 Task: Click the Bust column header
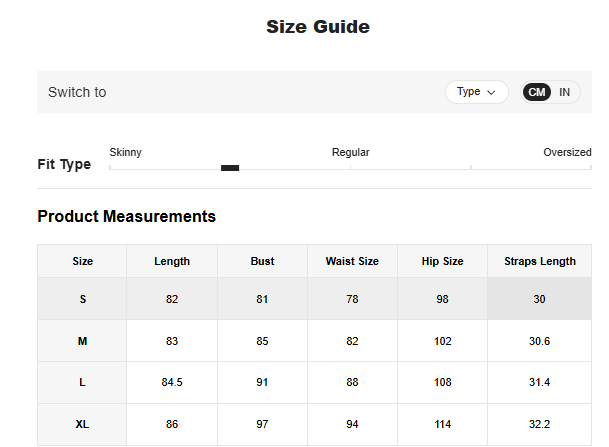[262, 261]
